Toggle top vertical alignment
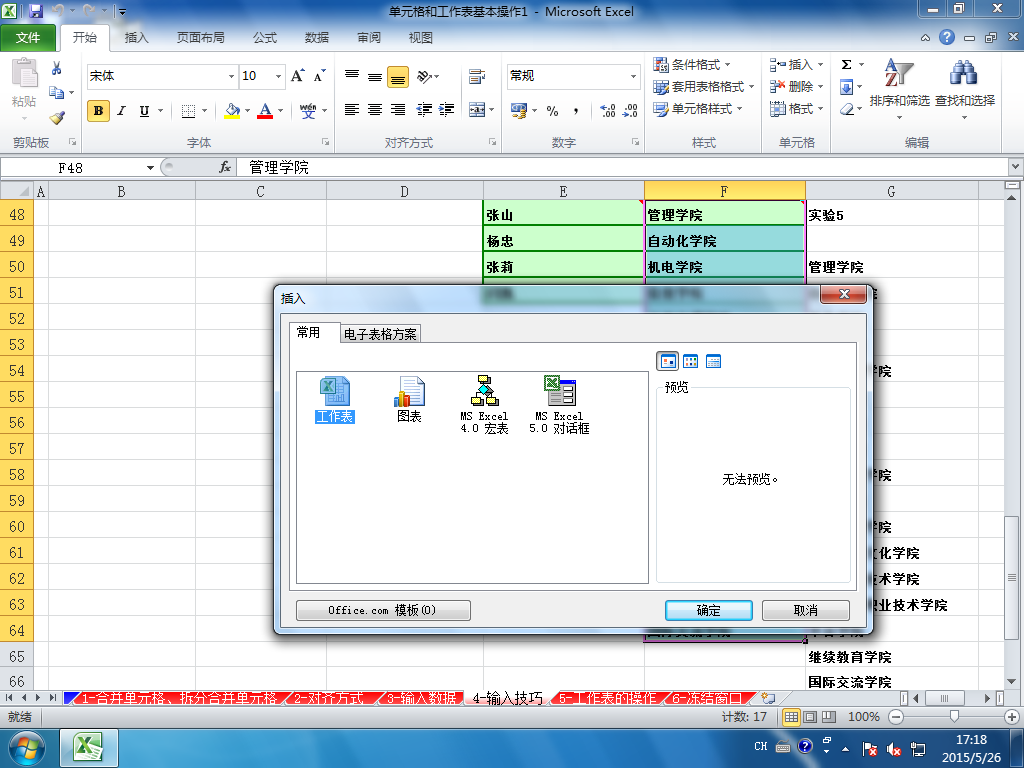Viewport: 1024px width, 768px height. [352, 76]
